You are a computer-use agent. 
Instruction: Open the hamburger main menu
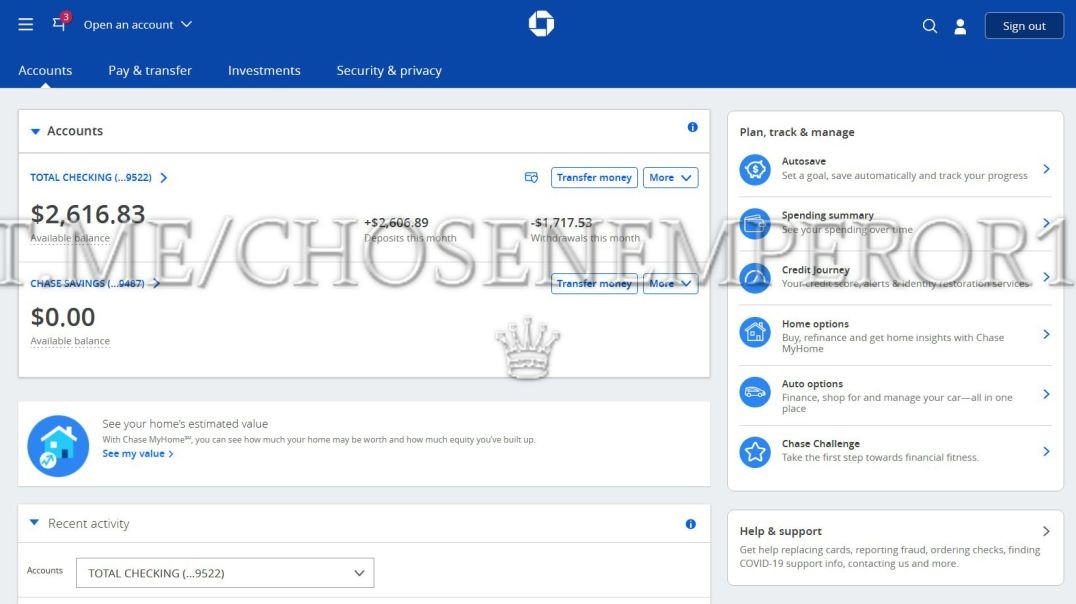click(25, 25)
